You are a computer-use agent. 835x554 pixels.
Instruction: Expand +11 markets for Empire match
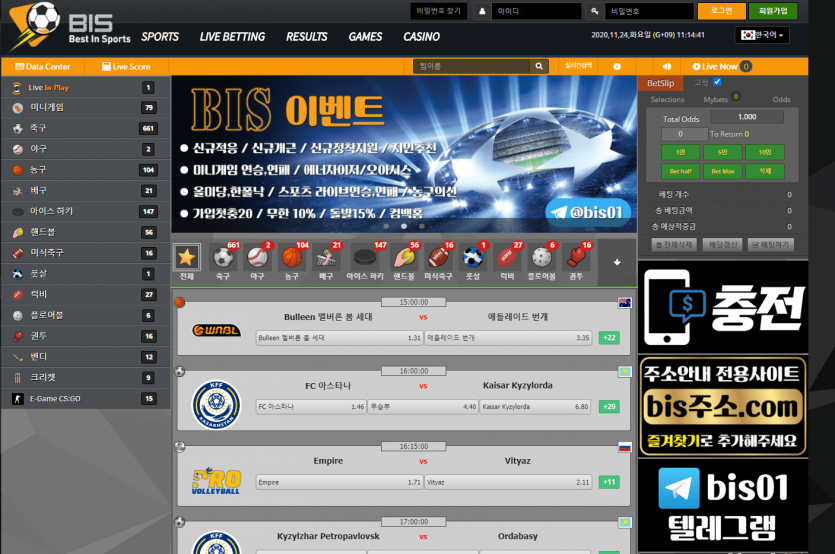[609, 482]
